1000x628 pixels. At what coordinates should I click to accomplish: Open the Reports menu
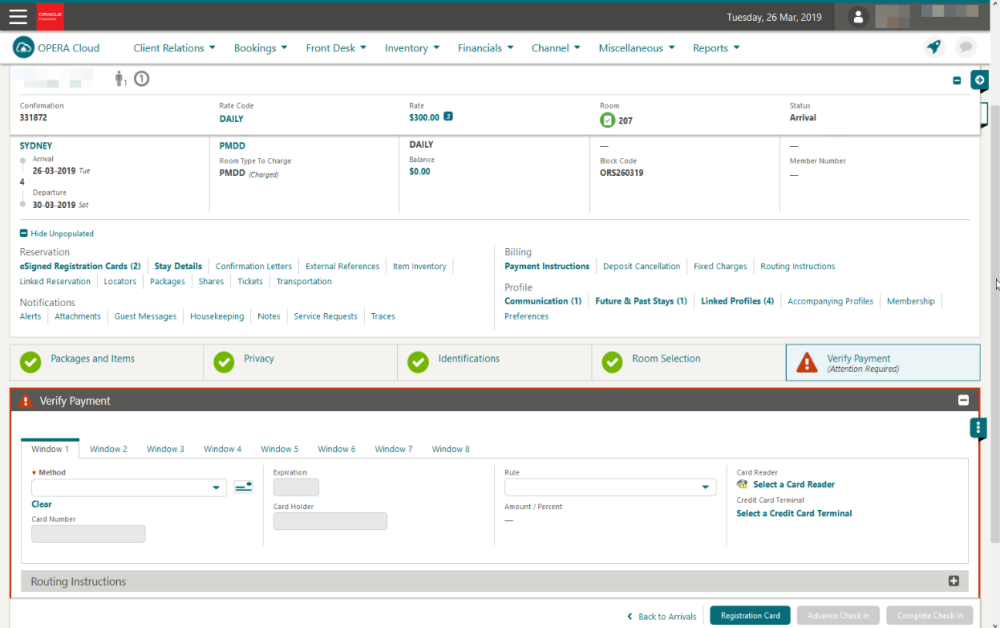tap(716, 48)
